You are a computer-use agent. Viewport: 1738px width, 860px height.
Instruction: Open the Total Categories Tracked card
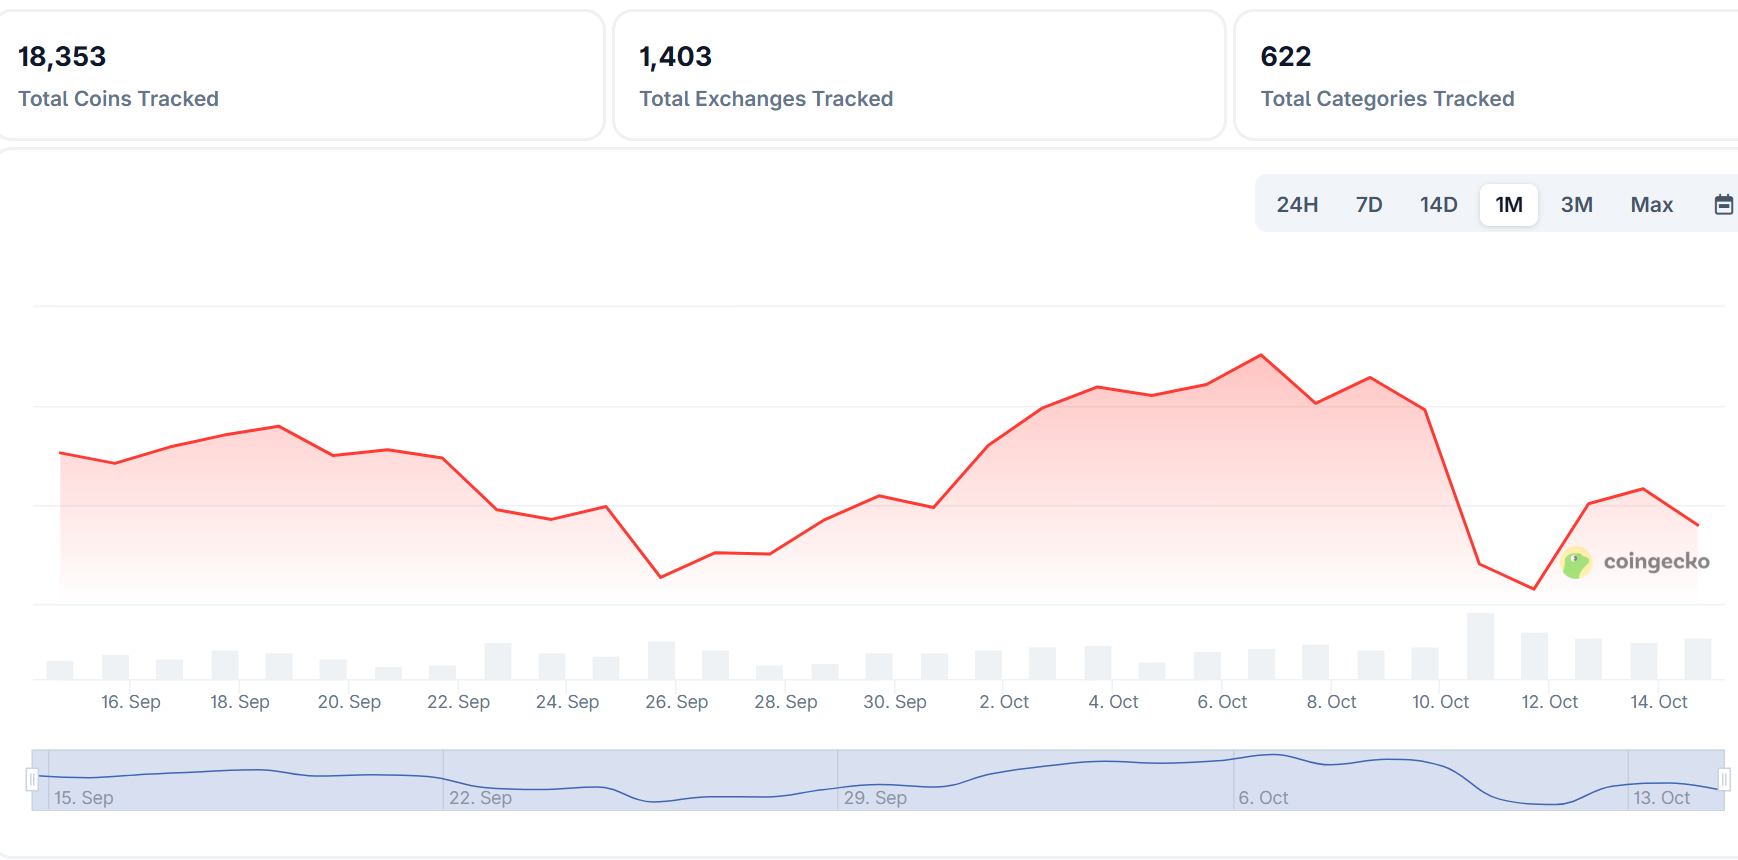tap(1486, 76)
